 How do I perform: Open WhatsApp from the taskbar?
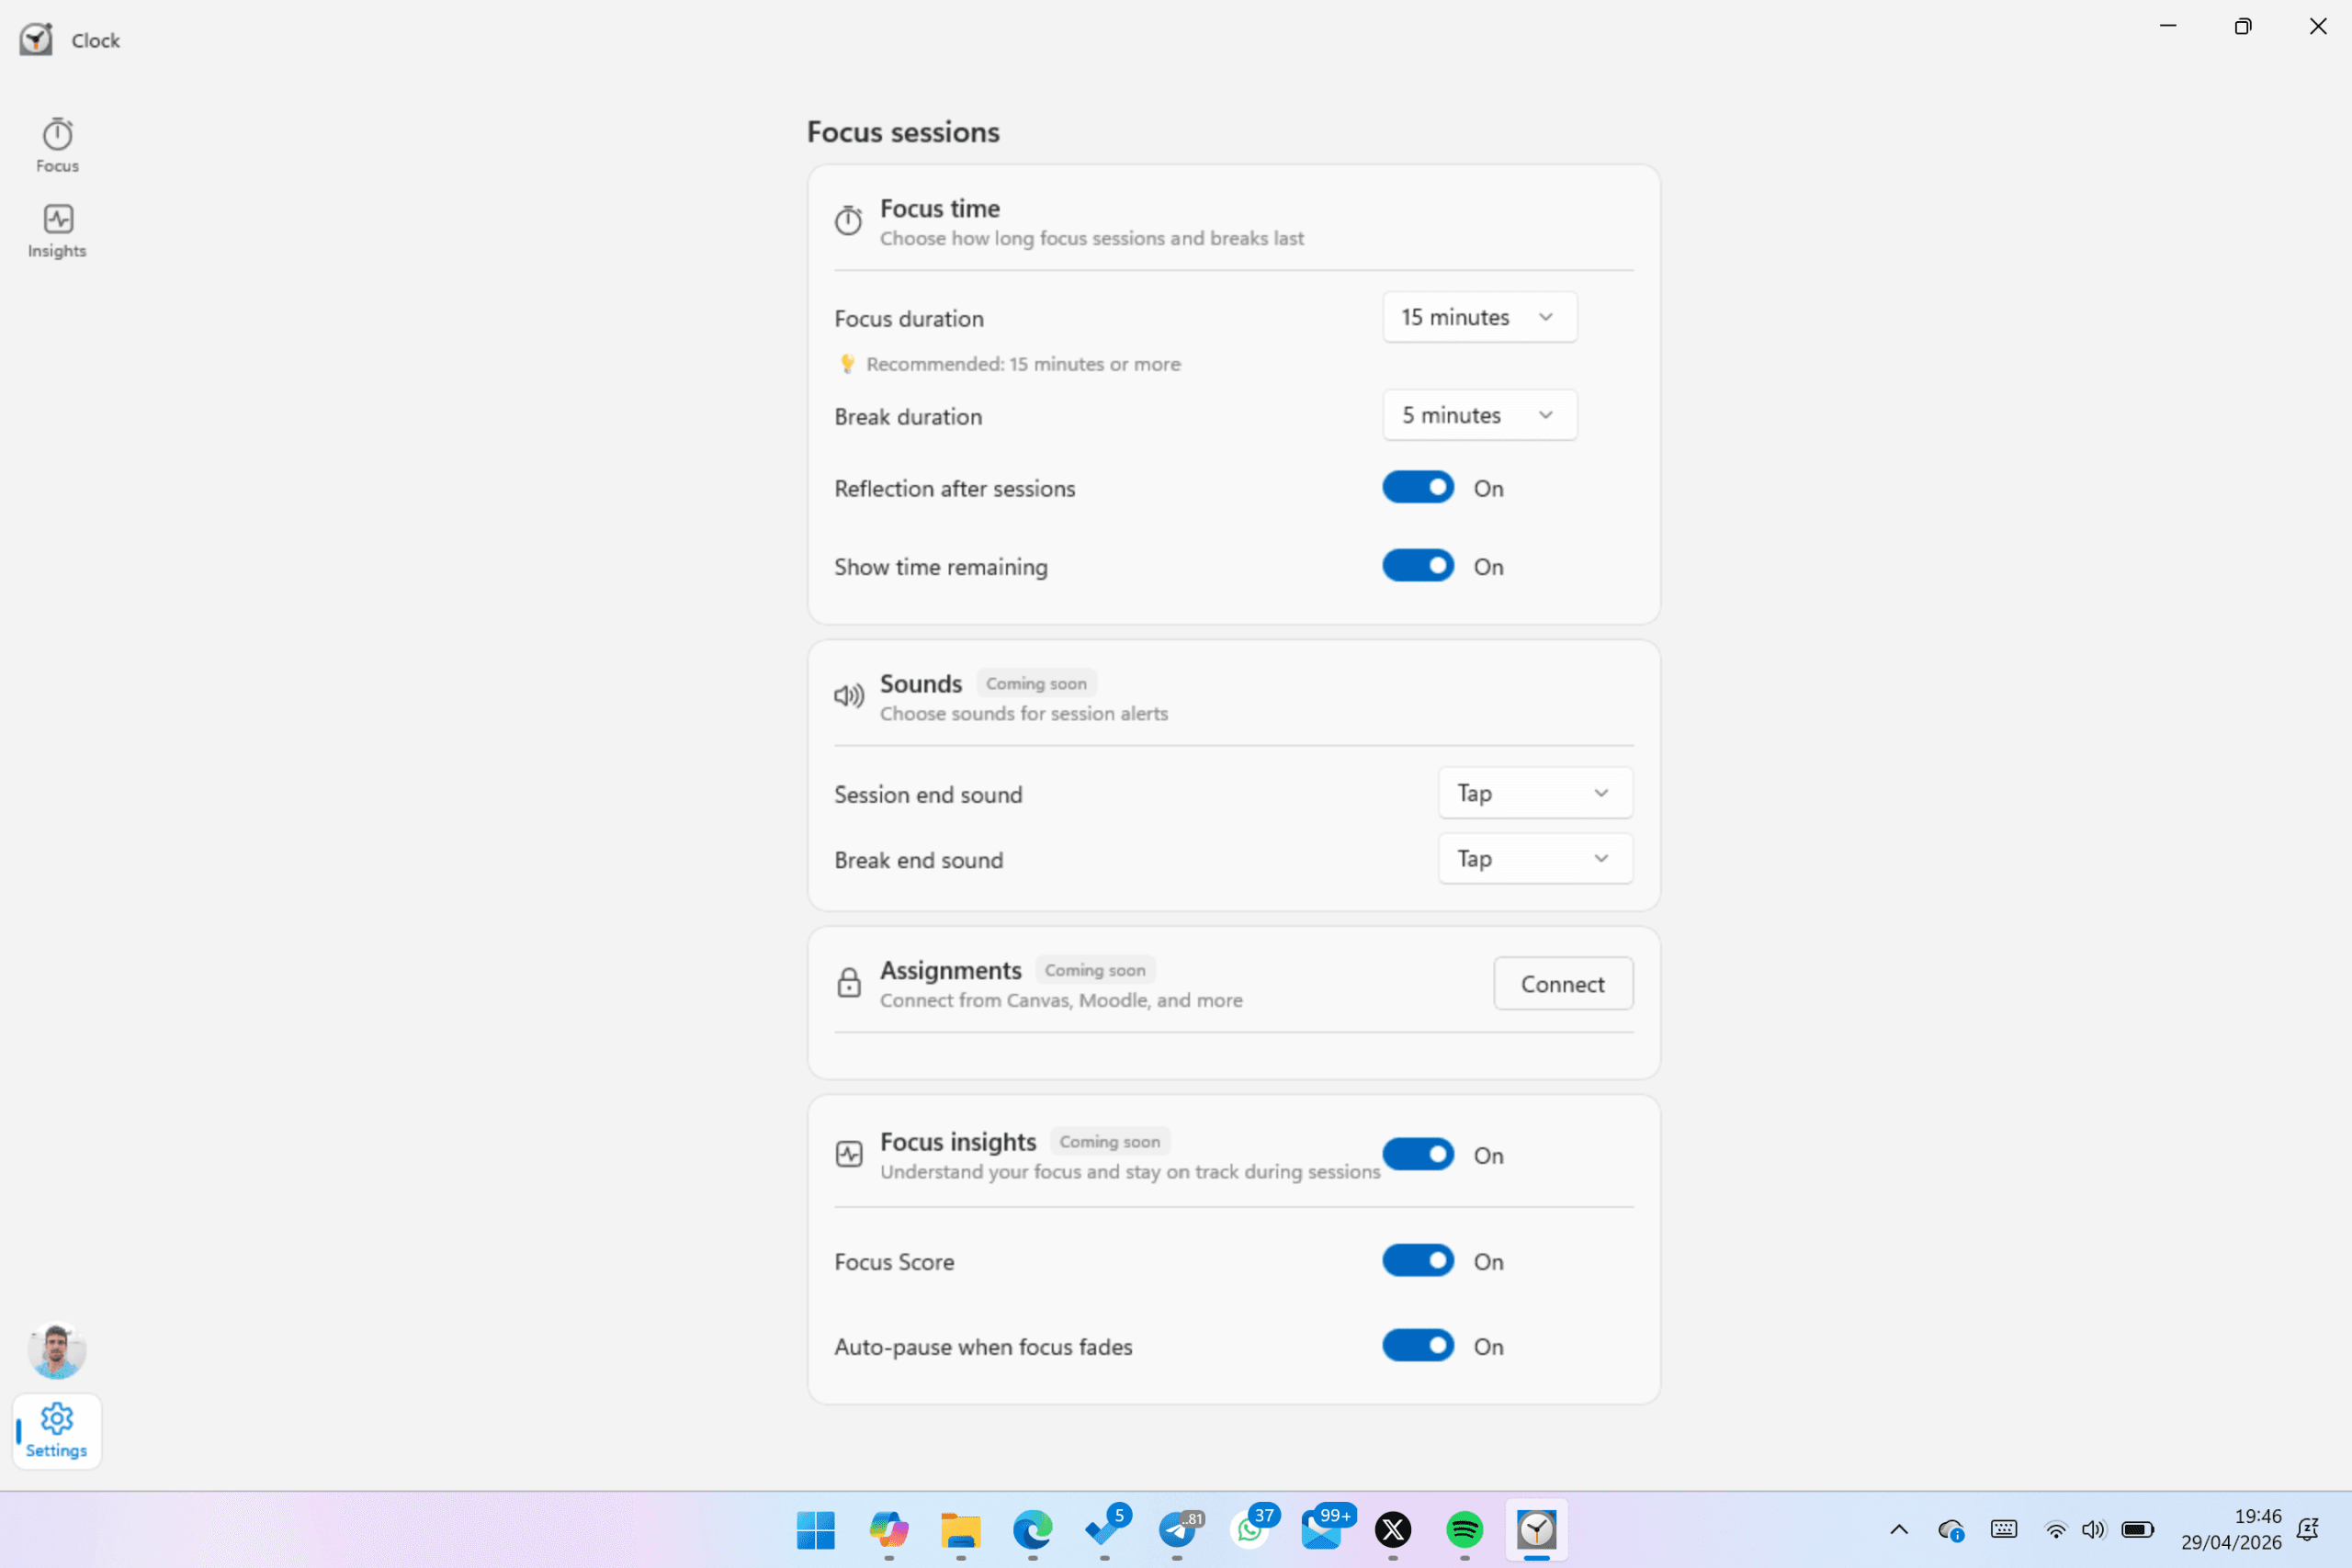click(1250, 1529)
